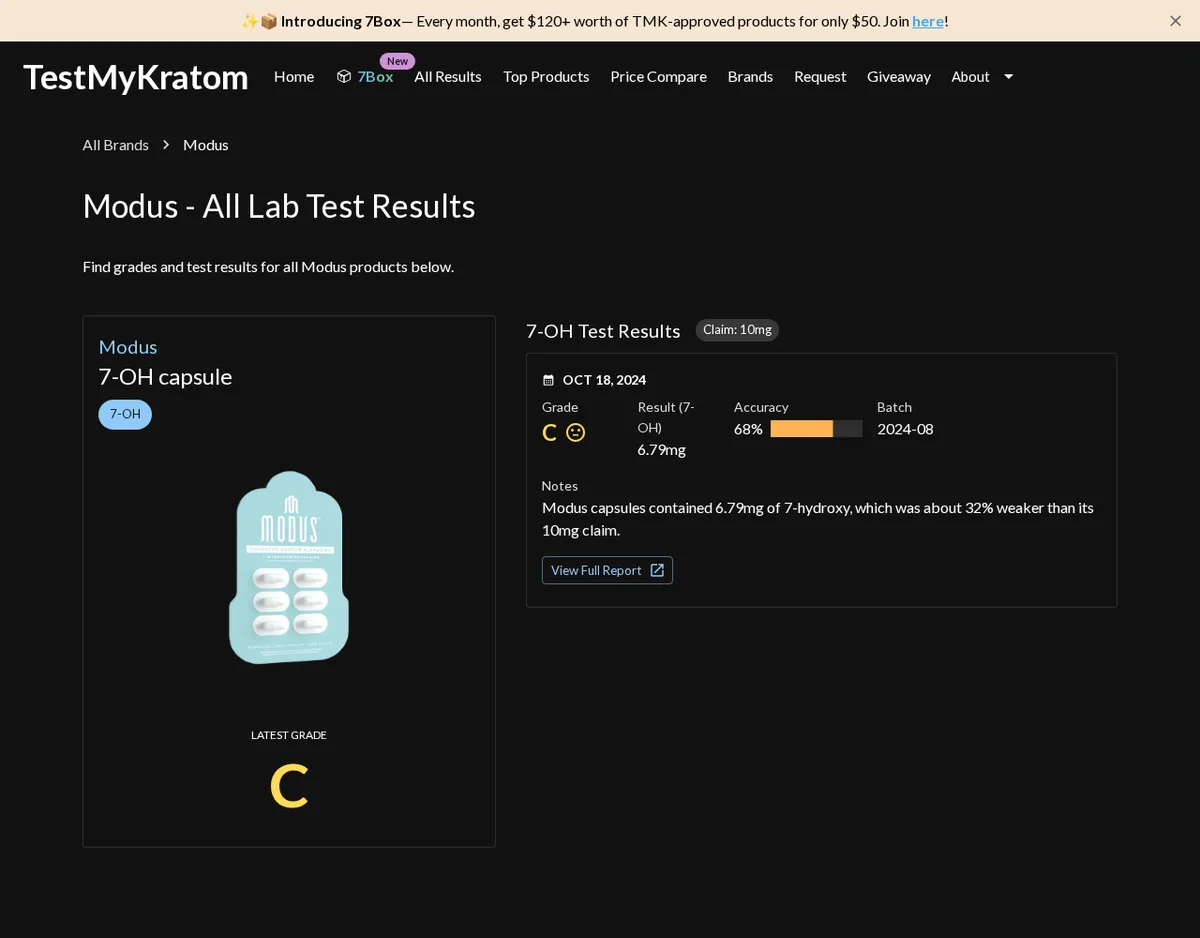Click the notes text about 7-hydroxy
This screenshot has width=1200, height=938.
[818, 519]
